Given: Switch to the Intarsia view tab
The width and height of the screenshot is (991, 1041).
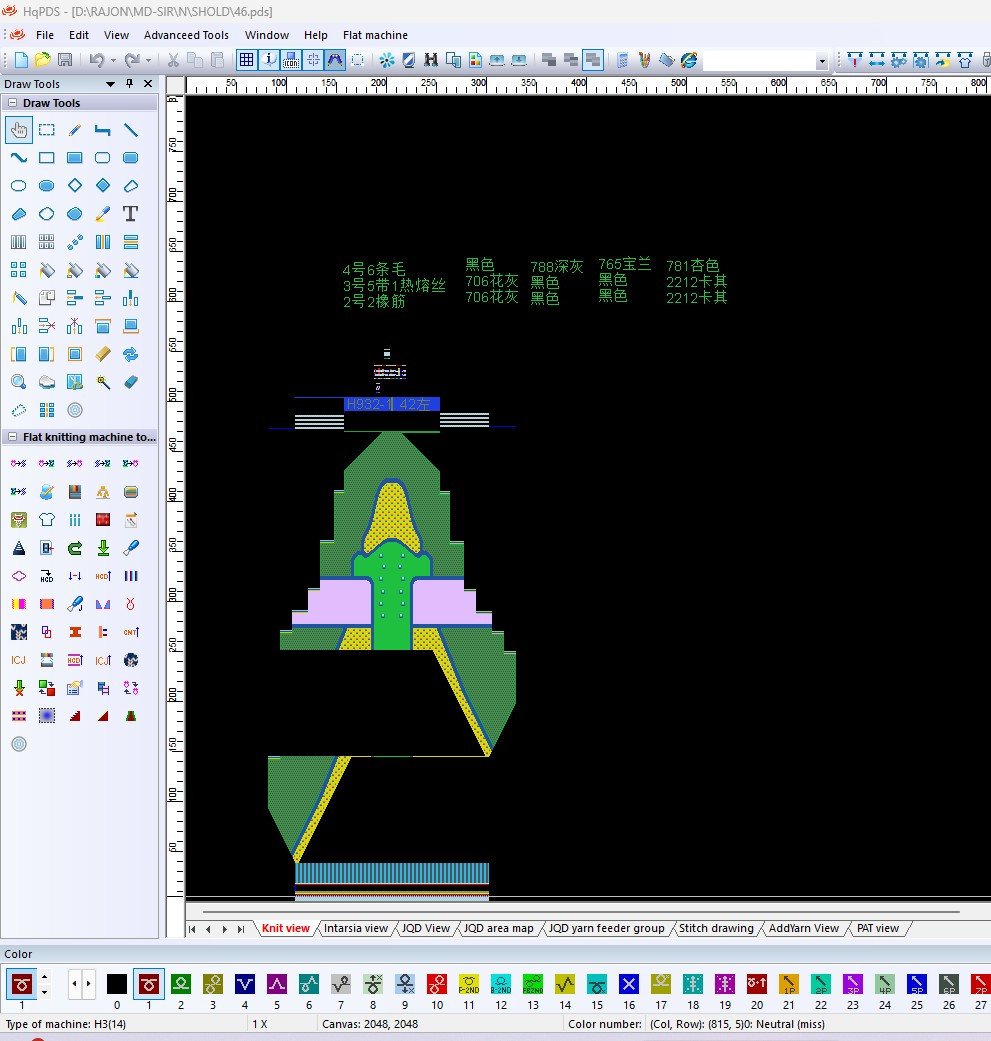Looking at the screenshot, I should 355,928.
